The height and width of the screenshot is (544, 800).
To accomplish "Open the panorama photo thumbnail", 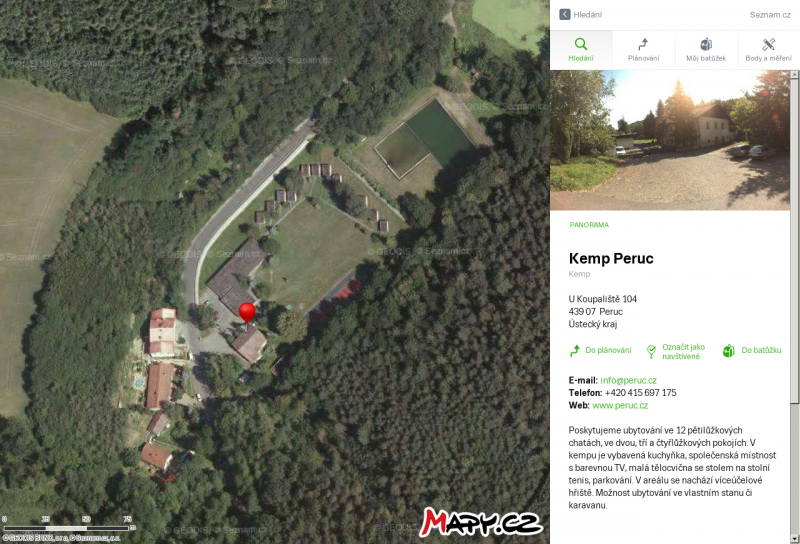I will click(x=670, y=140).
